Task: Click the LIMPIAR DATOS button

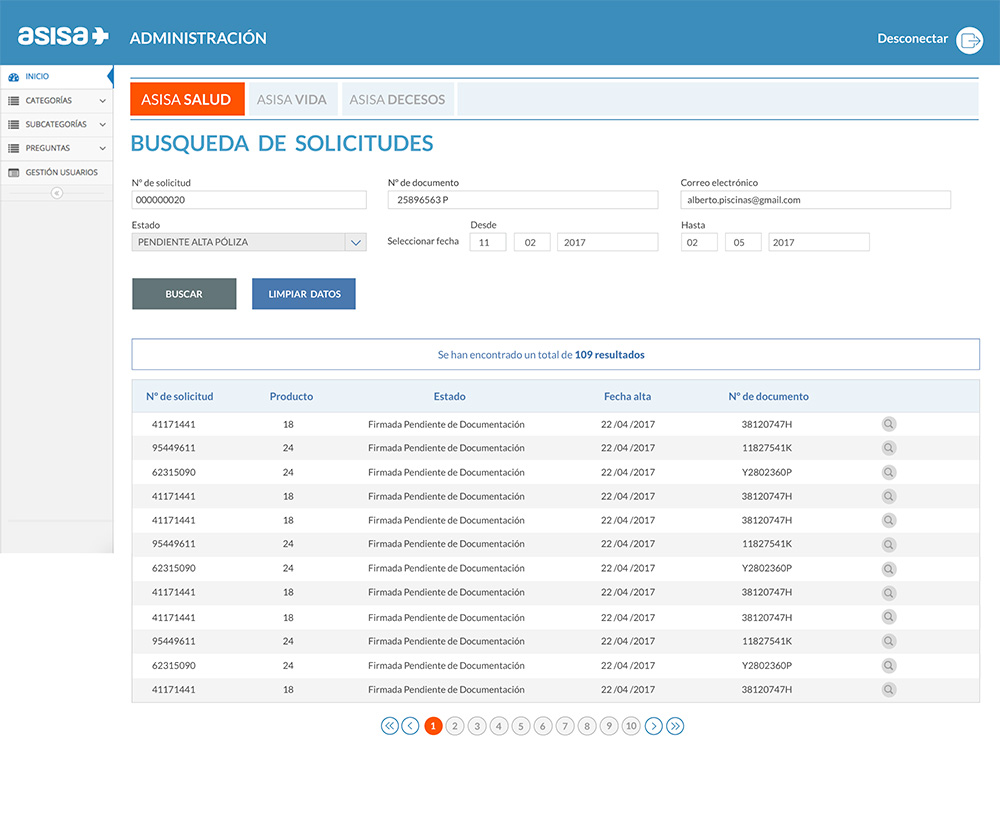Action: coord(304,294)
